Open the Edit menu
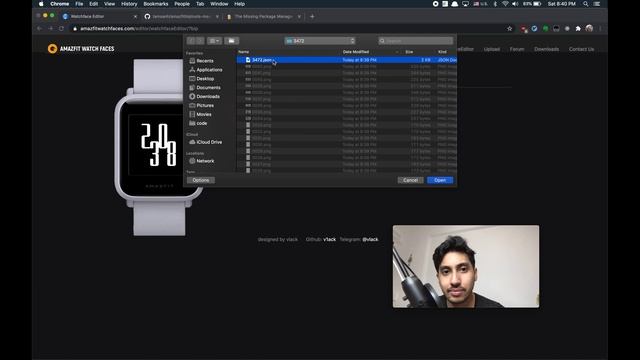 (x=93, y=4)
